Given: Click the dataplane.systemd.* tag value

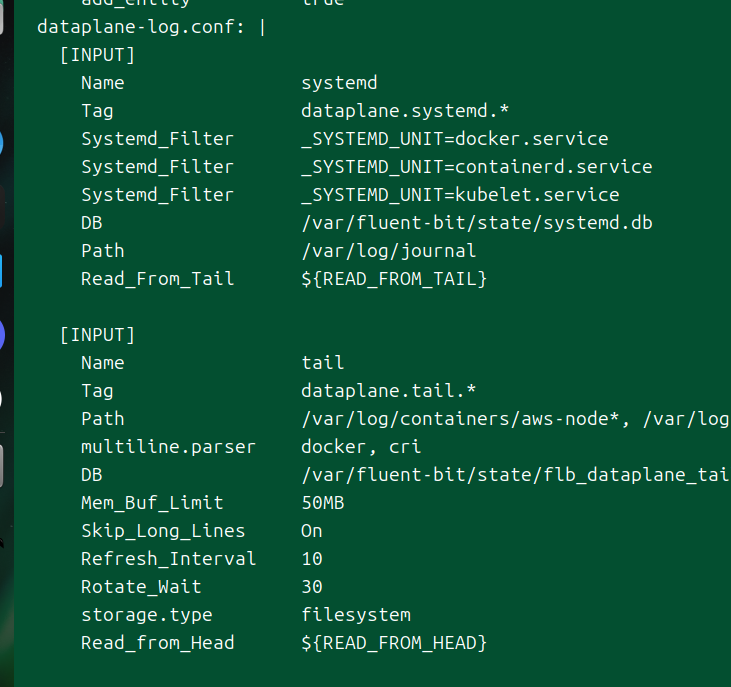Looking at the screenshot, I should (405, 111).
